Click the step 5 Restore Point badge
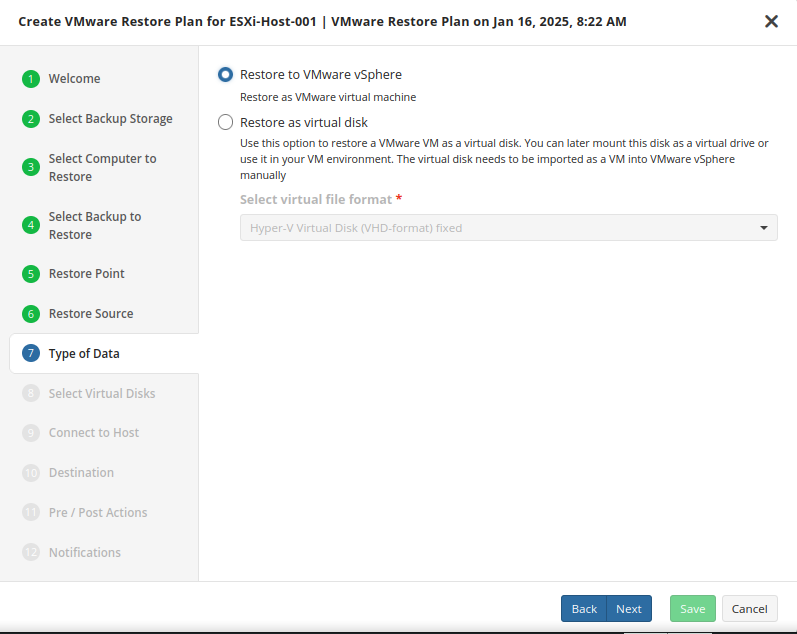 (30, 274)
